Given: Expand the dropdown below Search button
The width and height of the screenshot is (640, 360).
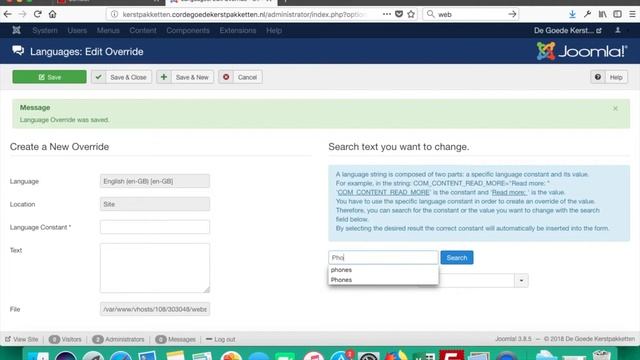Looking at the screenshot, I should 521,280.
